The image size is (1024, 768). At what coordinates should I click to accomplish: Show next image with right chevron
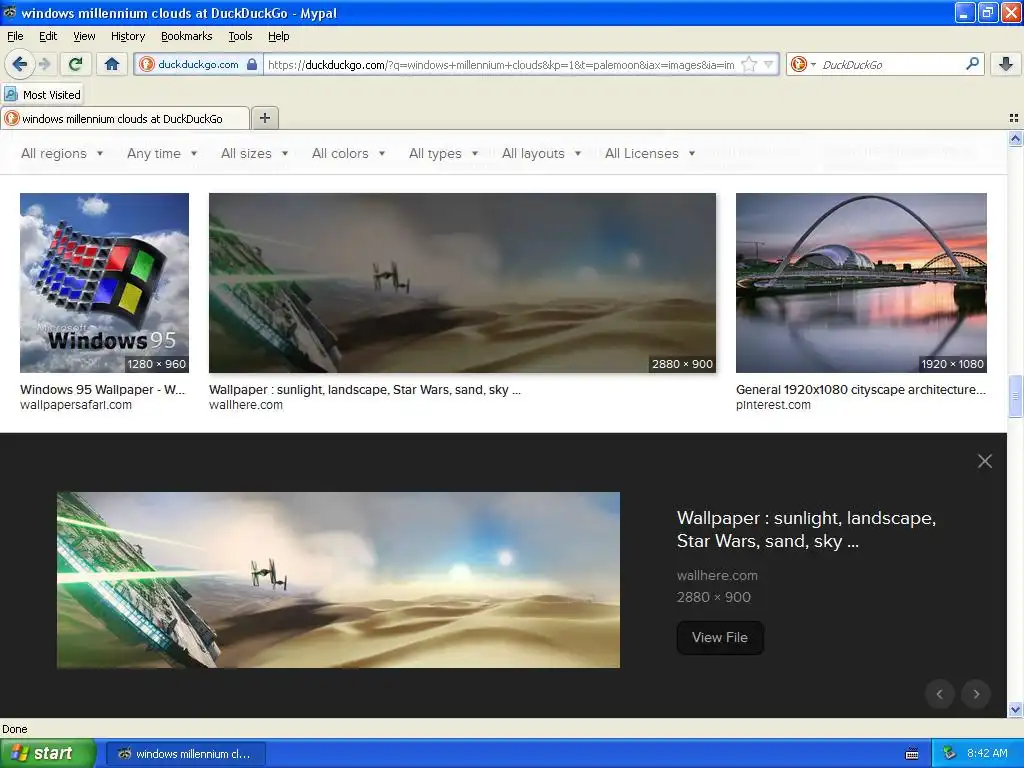click(x=976, y=694)
